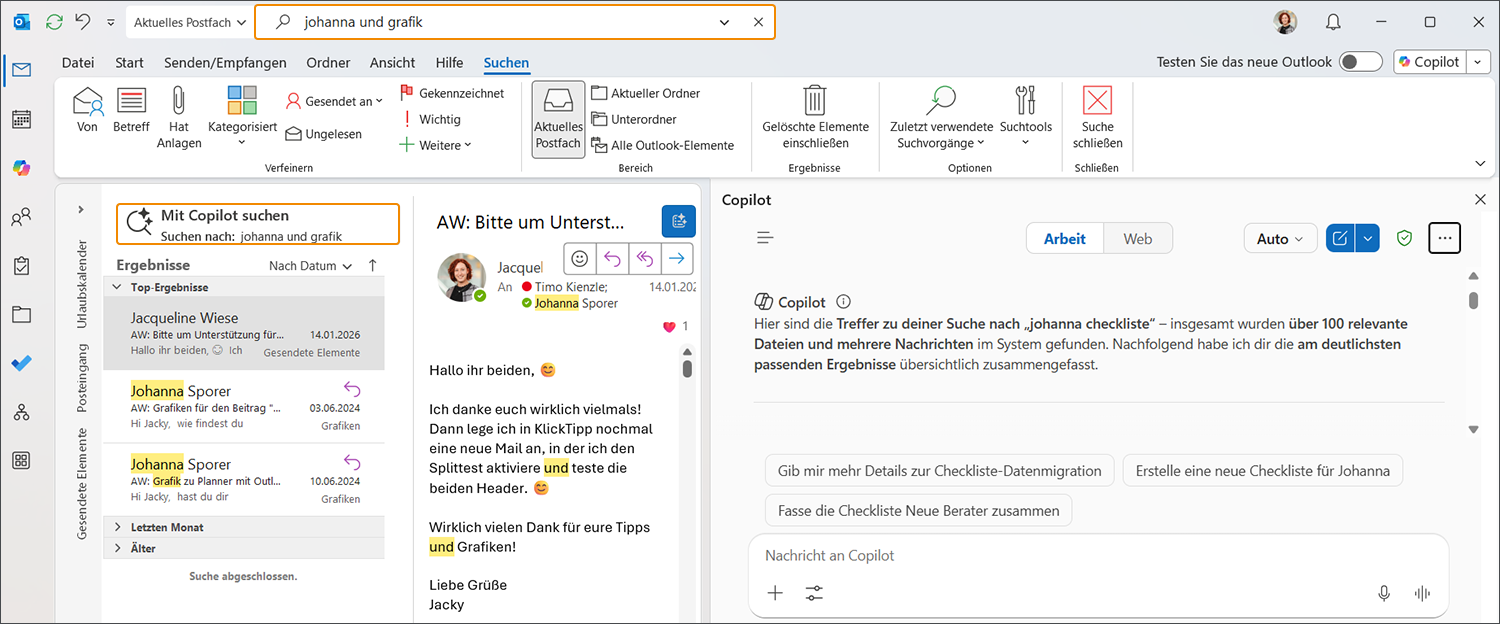The height and width of the screenshot is (624, 1500).
Task: Click the notification bell icon
Action: click(x=1333, y=22)
